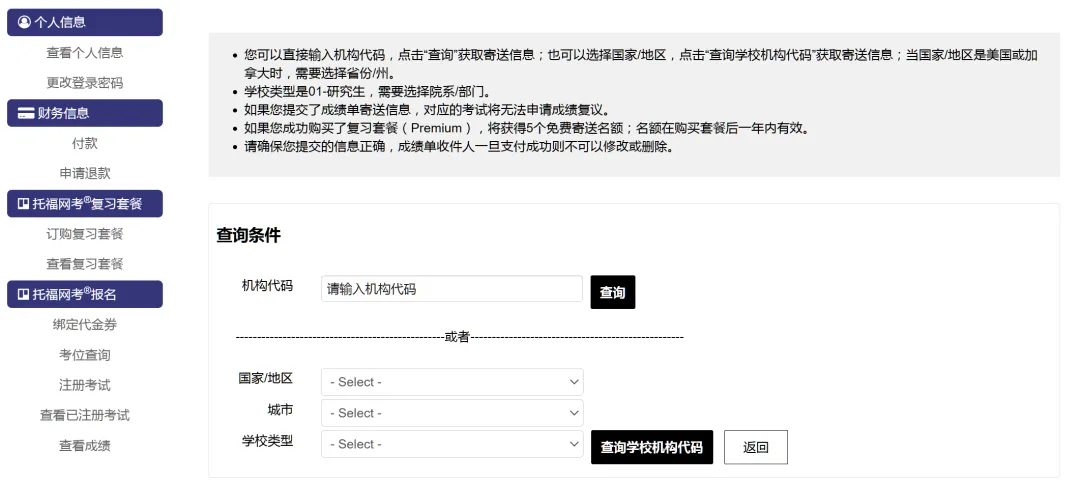
Task: Open 查看复习套餐 link
Action: pos(85,264)
